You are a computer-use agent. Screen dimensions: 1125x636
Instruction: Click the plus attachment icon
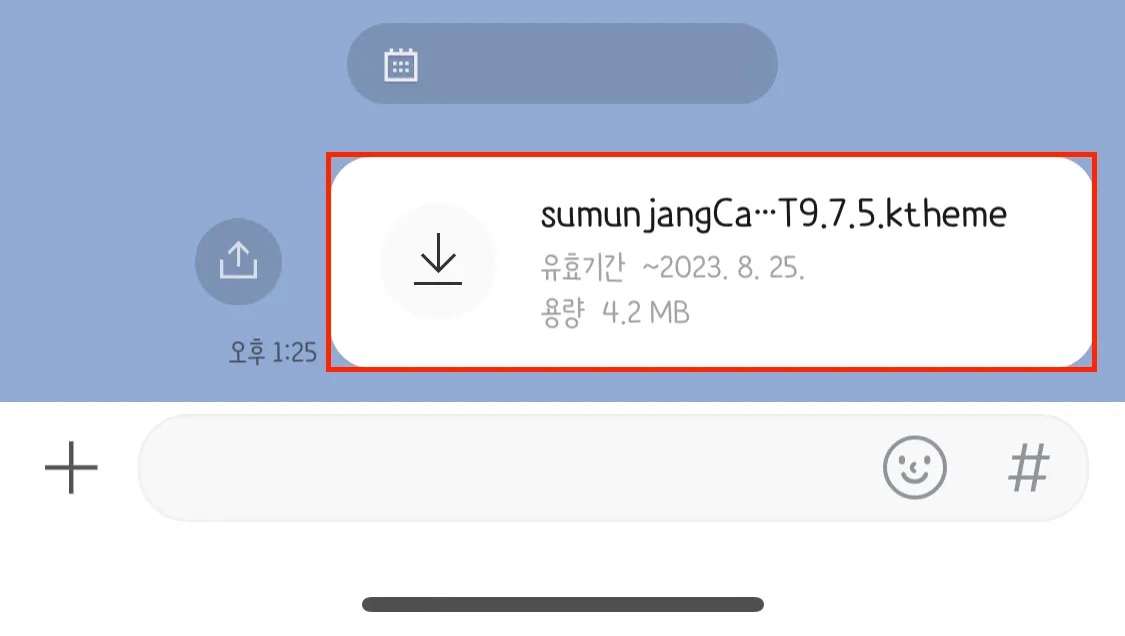coord(71,467)
